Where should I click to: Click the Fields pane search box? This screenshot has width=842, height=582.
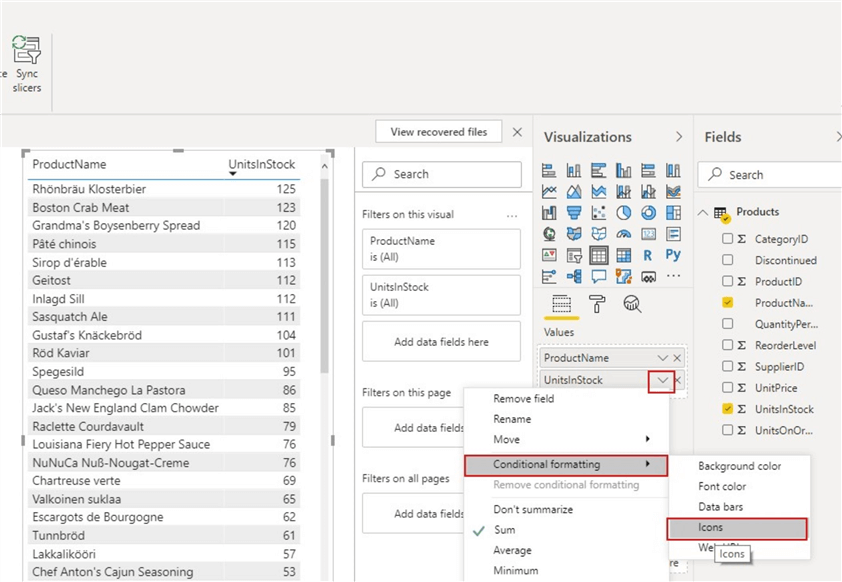click(x=770, y=174)
